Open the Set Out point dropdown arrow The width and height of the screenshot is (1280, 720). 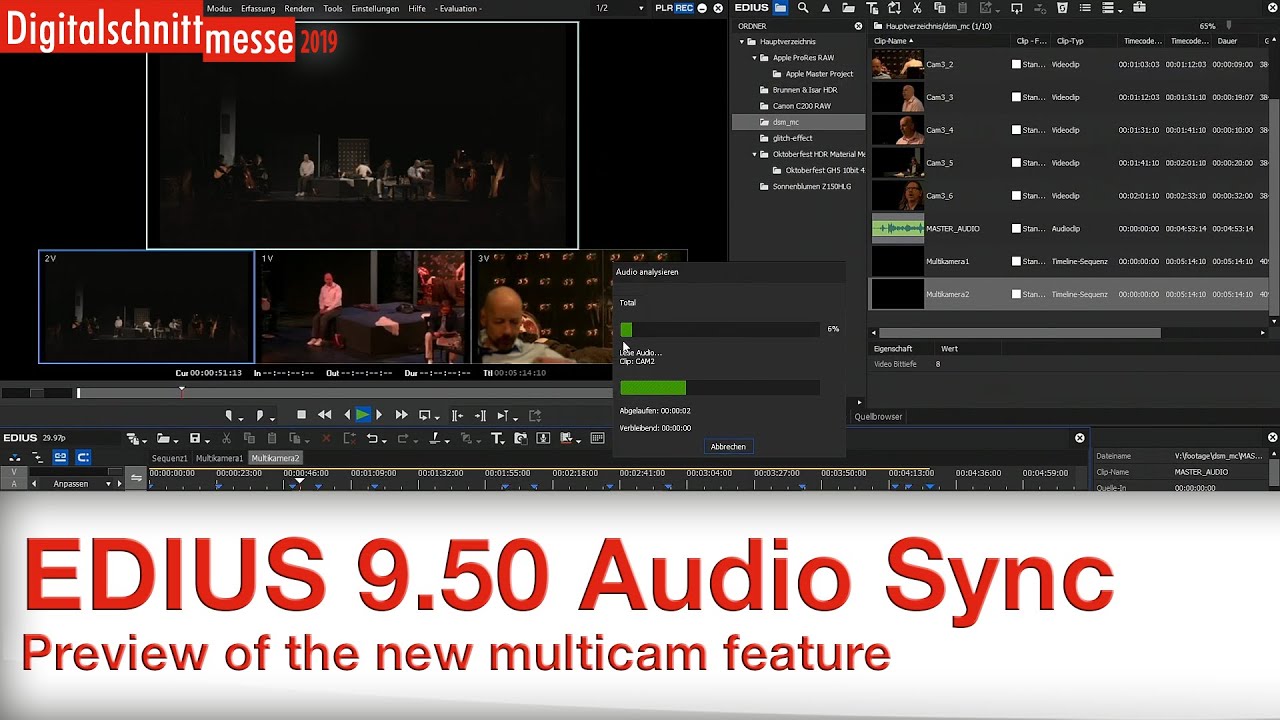tap(272, 418)
